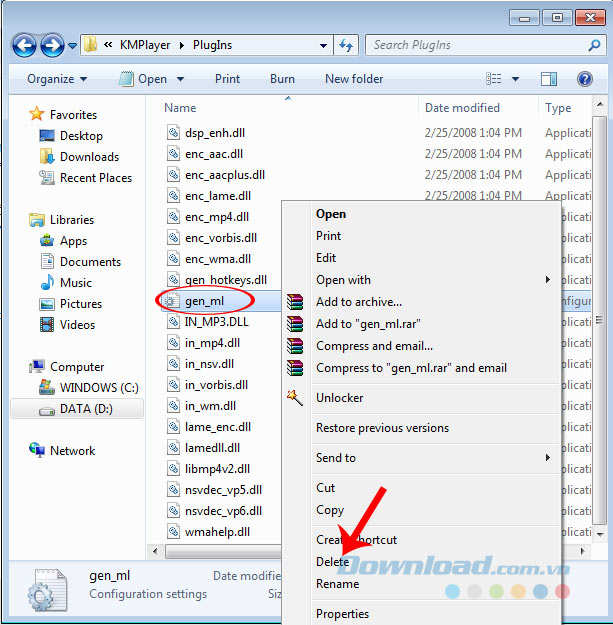
Task: Open the Music library
Action: pos(66,283)
